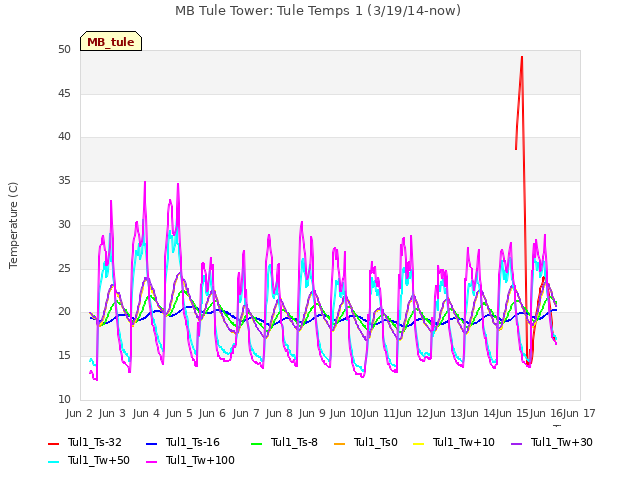Click the Jun 12 x-axis label
Image resolution: width=640 pixels, height=480 pixels.
[412, 413]
